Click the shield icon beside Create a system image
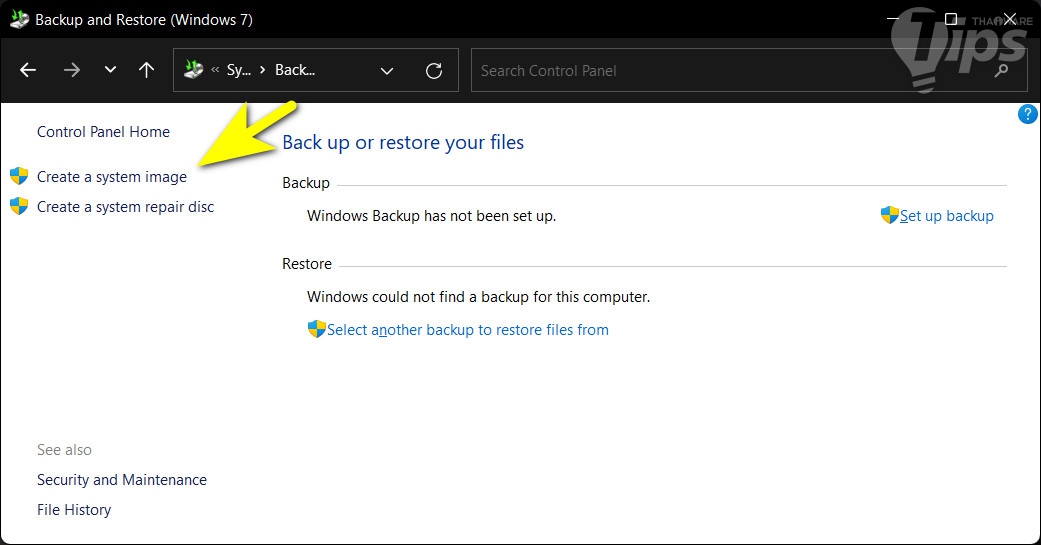 point(19,176)
